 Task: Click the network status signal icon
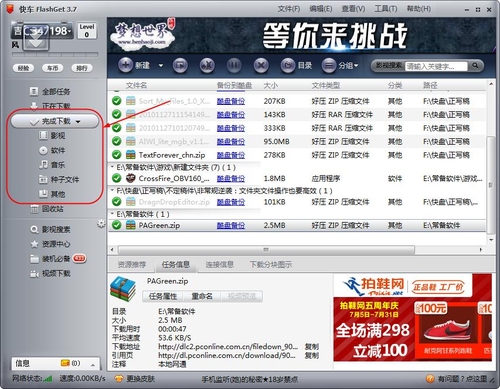[48, 379]
